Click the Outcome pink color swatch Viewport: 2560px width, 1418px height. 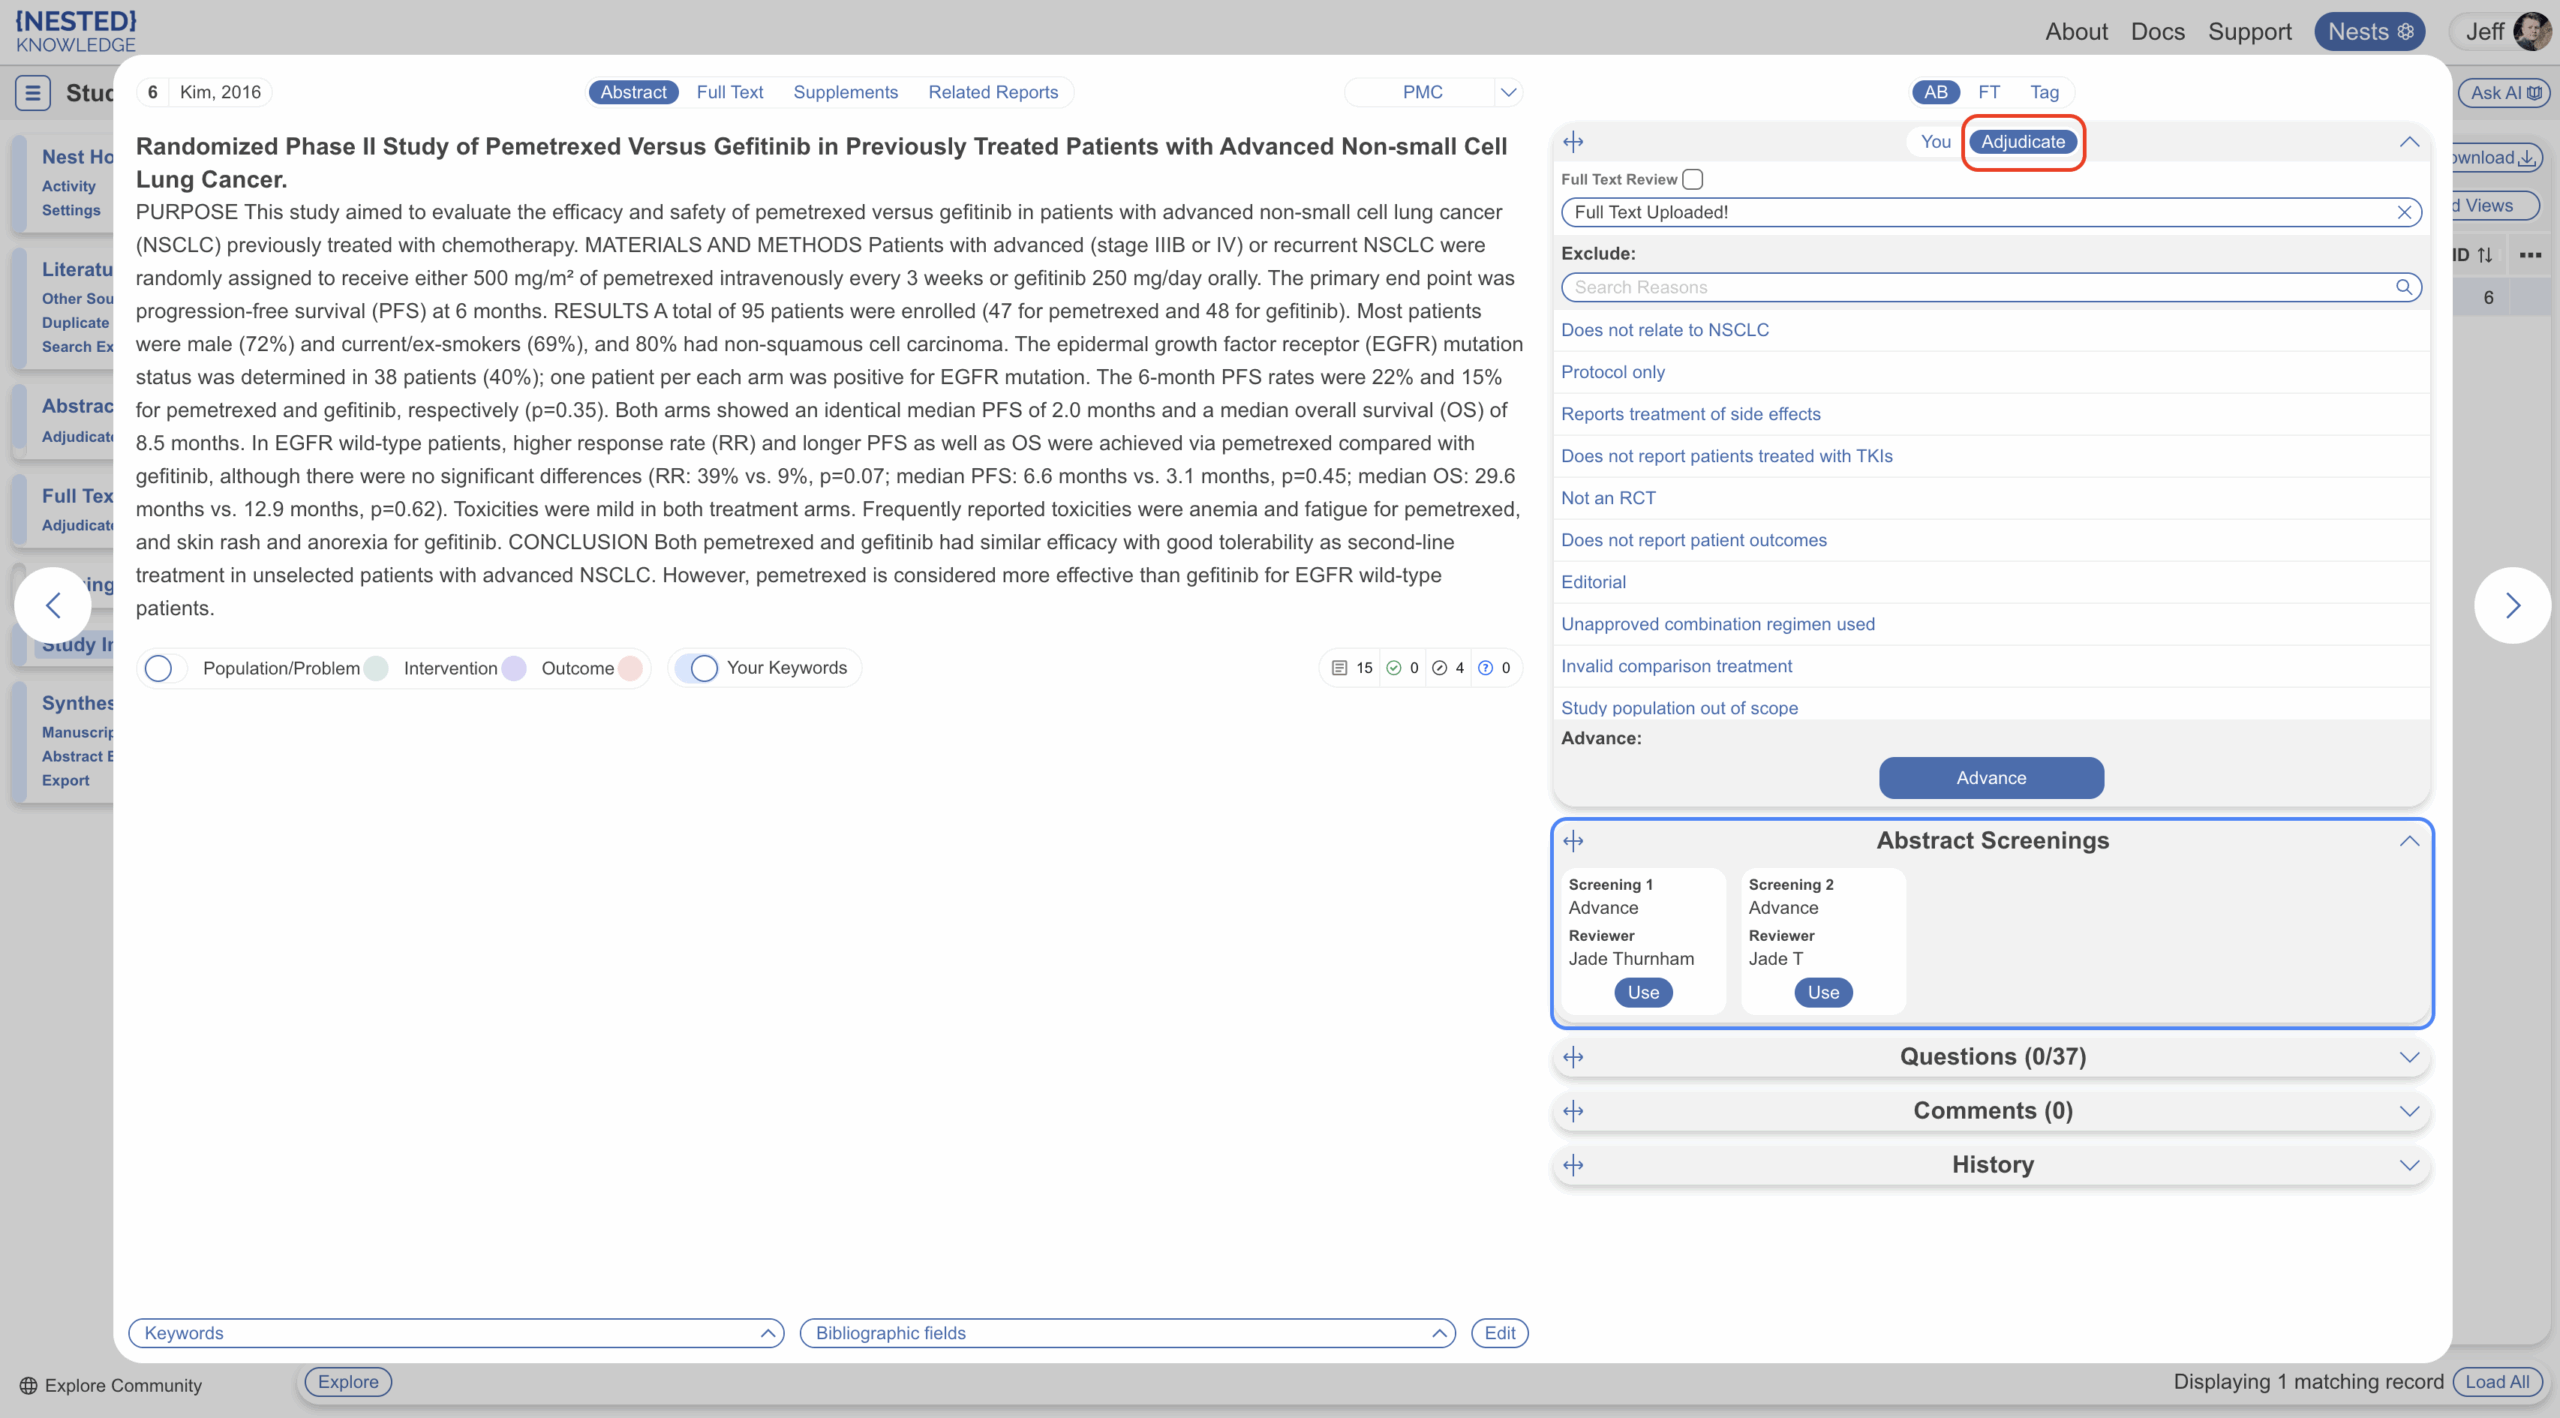click(x=630, y=668)
